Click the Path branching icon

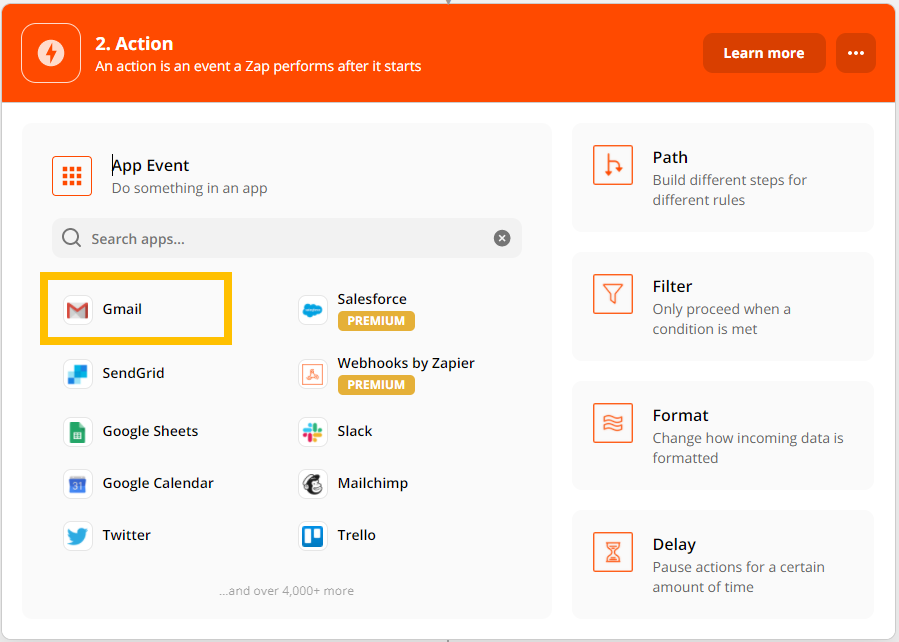[613, 165]
